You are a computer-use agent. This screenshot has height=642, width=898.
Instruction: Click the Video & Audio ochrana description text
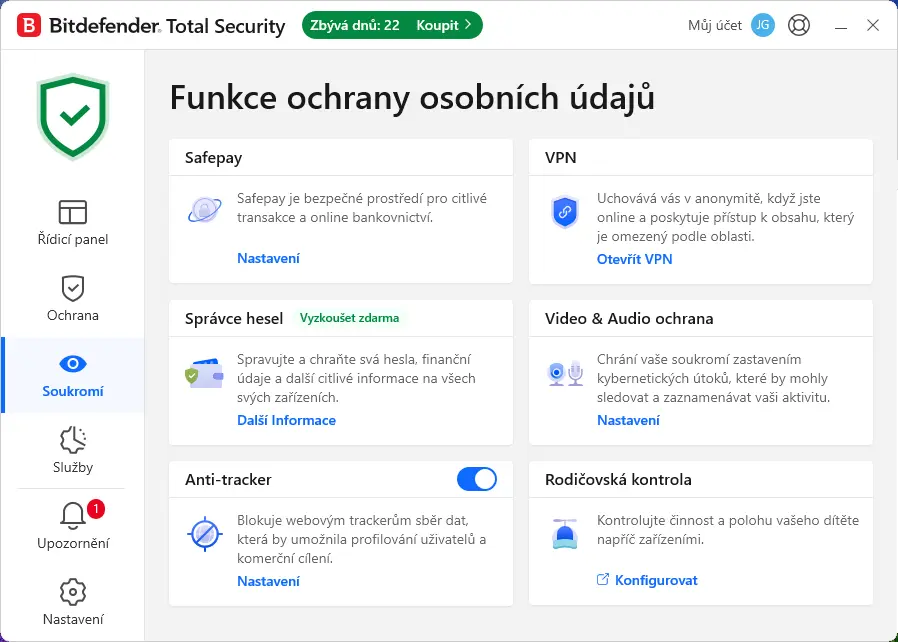point(713,378)
